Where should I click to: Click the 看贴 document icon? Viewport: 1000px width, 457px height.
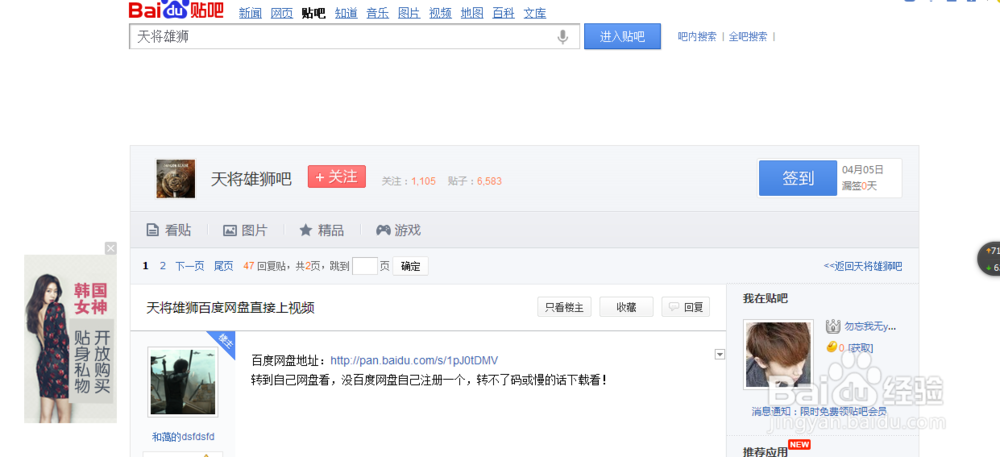(152, 230)
